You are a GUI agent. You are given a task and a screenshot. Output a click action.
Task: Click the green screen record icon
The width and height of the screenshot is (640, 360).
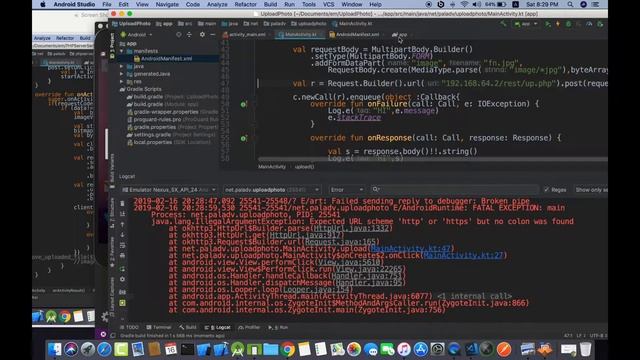(122, 303)
